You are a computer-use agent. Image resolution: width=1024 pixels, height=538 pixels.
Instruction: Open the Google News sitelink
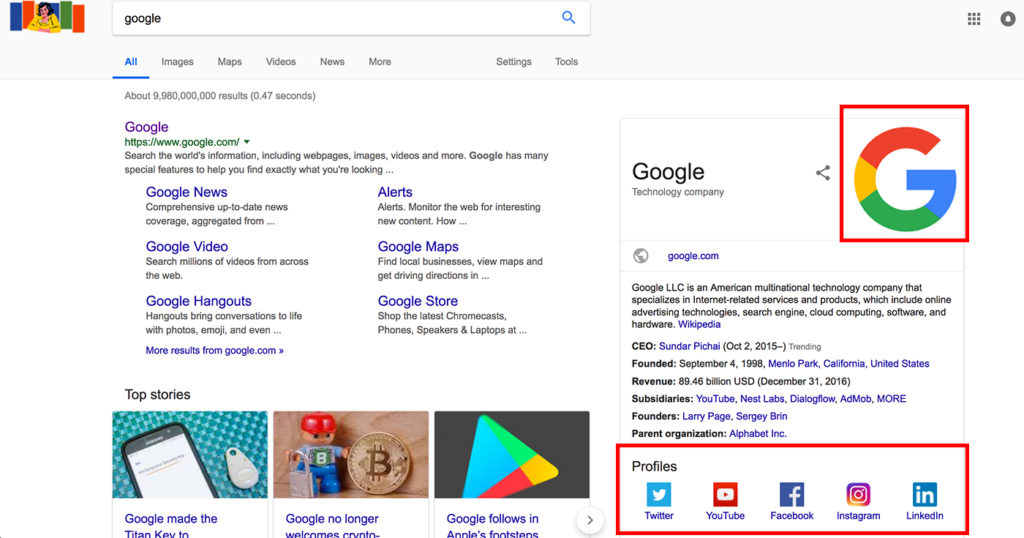(x=186, y=192)
